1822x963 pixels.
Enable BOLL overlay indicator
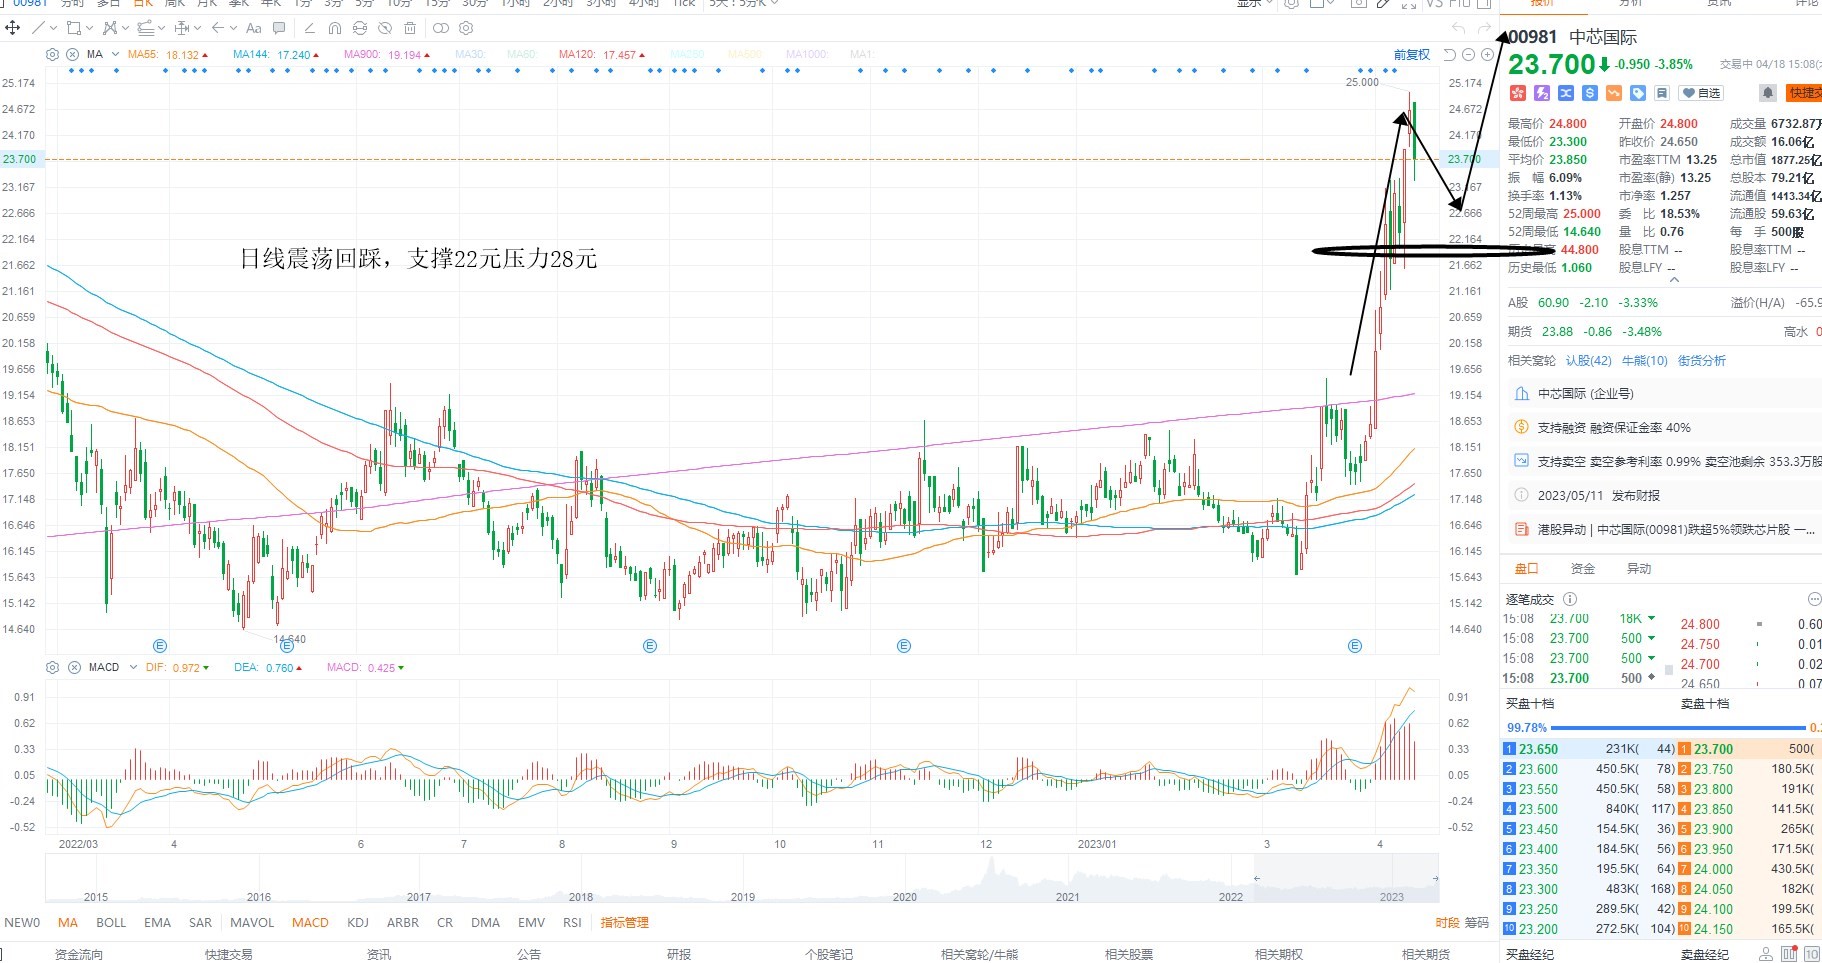(111, 922)
